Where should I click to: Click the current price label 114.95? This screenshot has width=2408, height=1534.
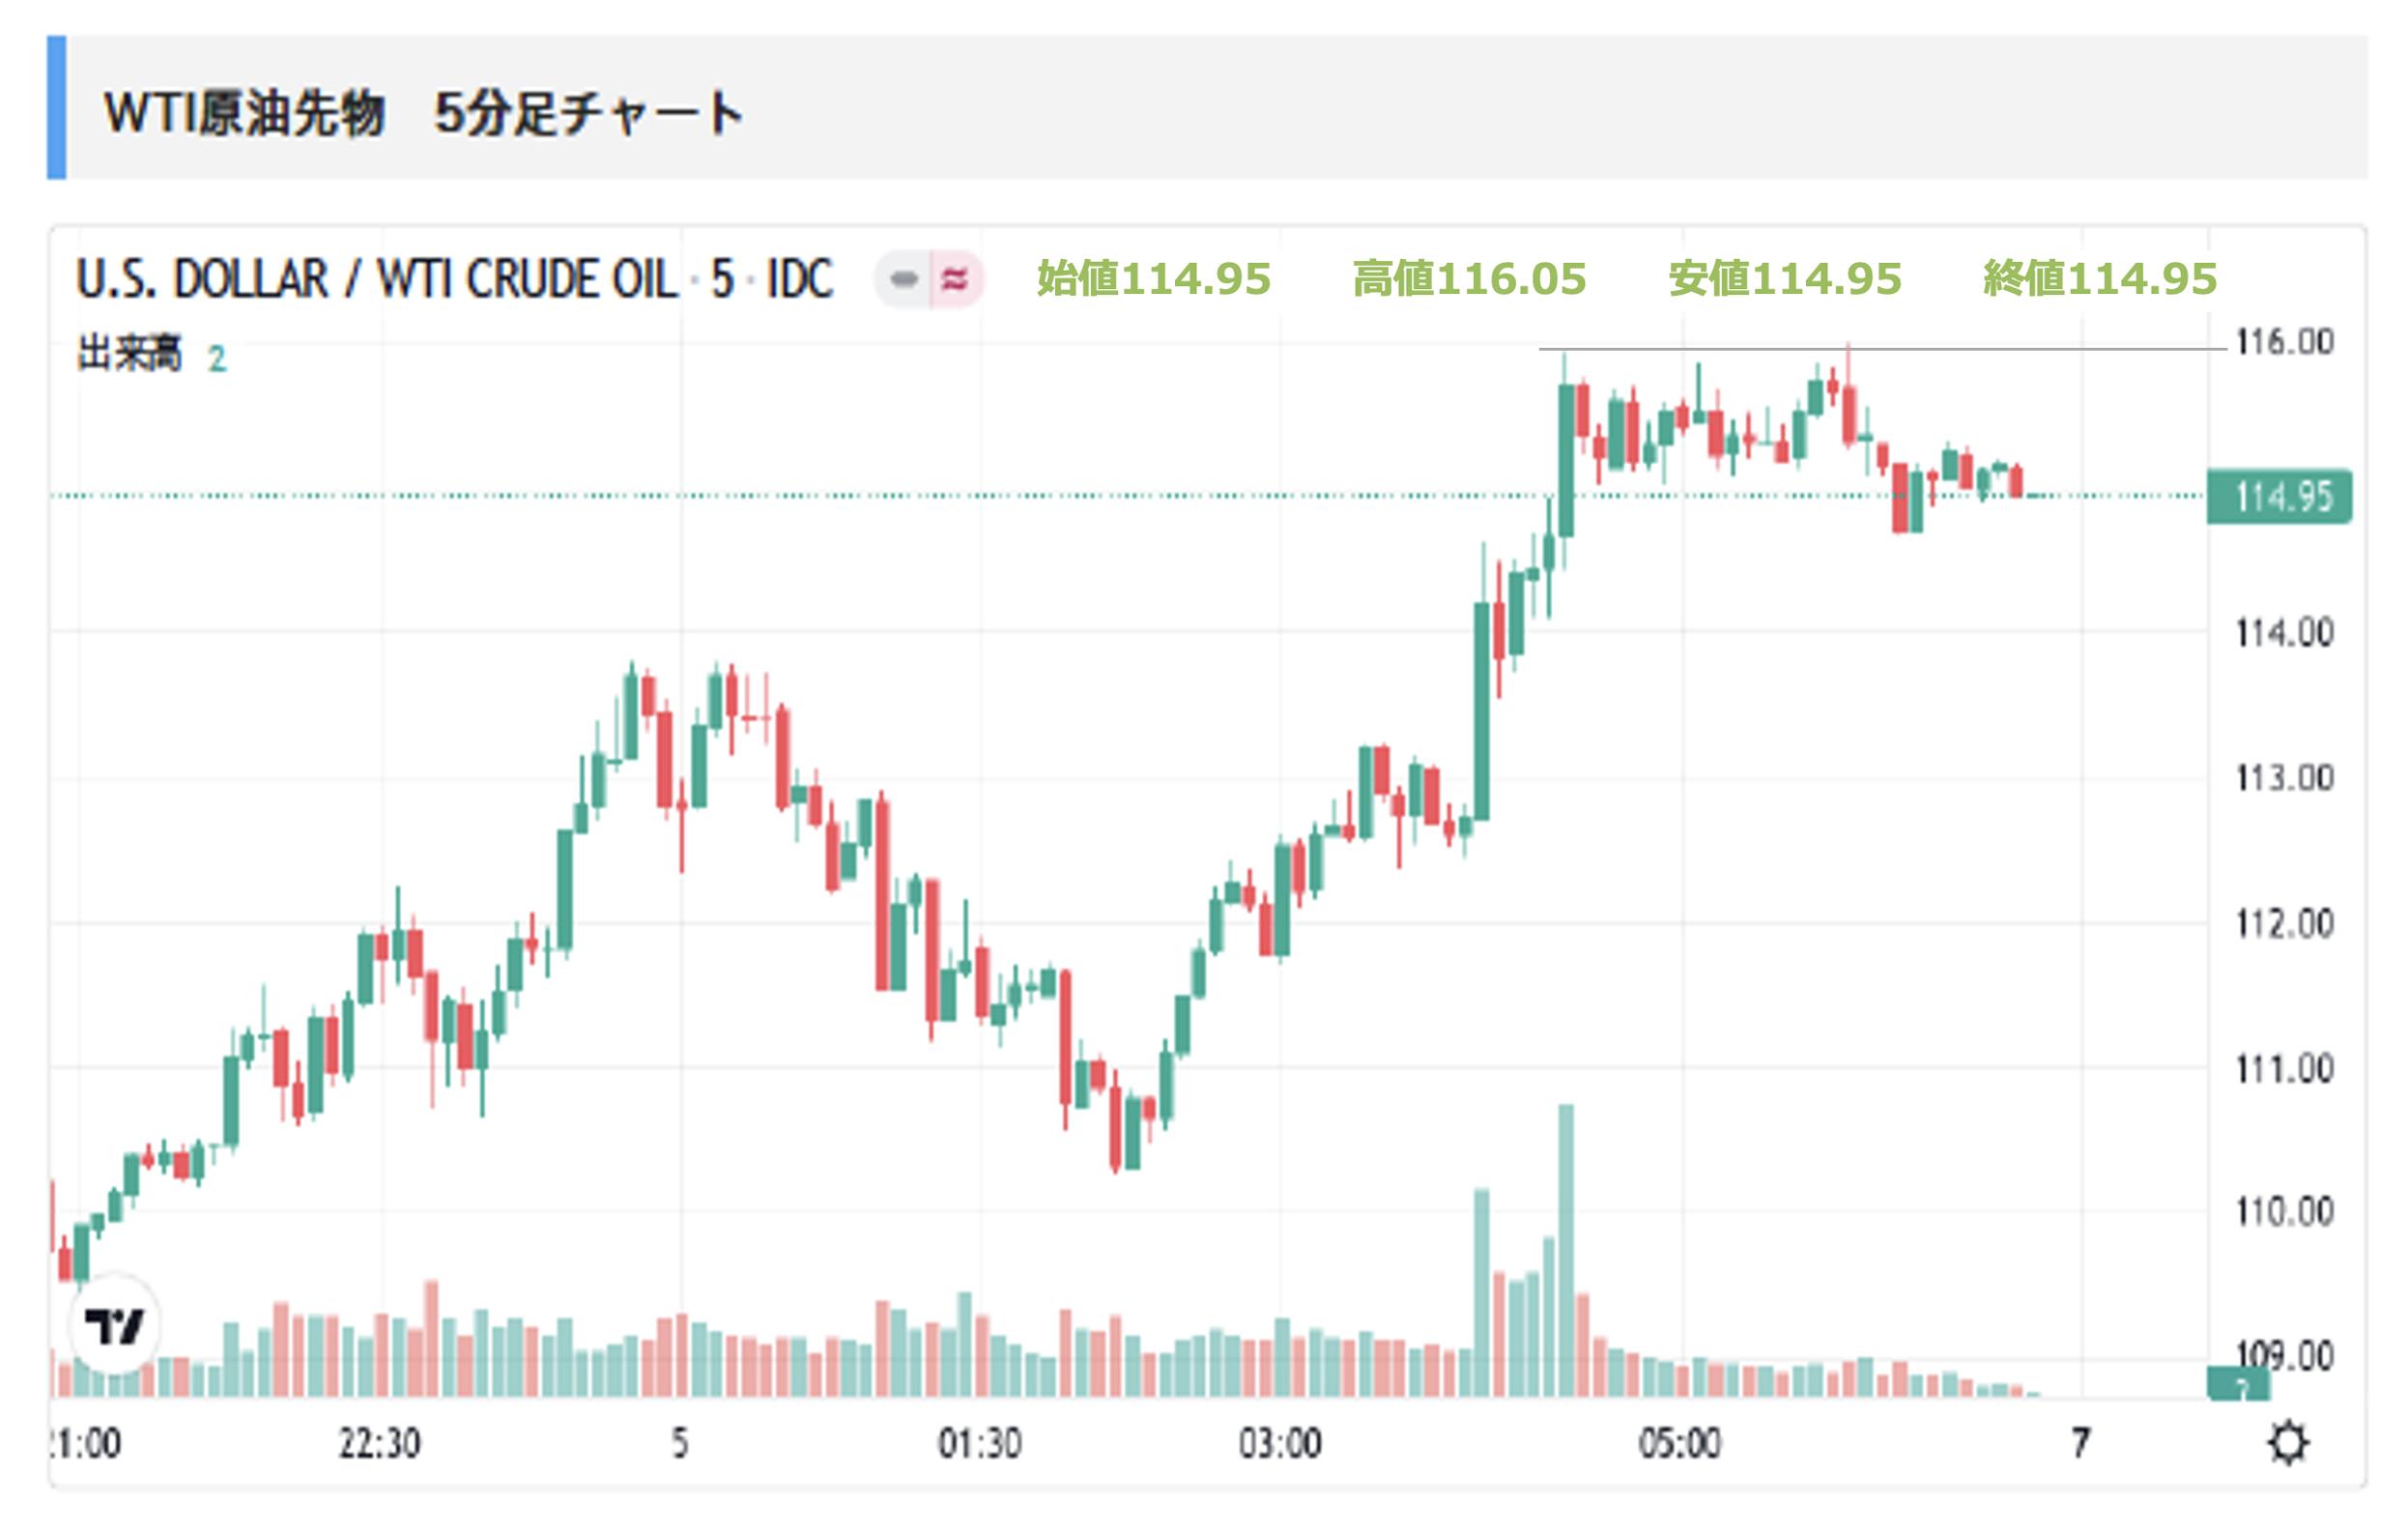(2280, 496)
